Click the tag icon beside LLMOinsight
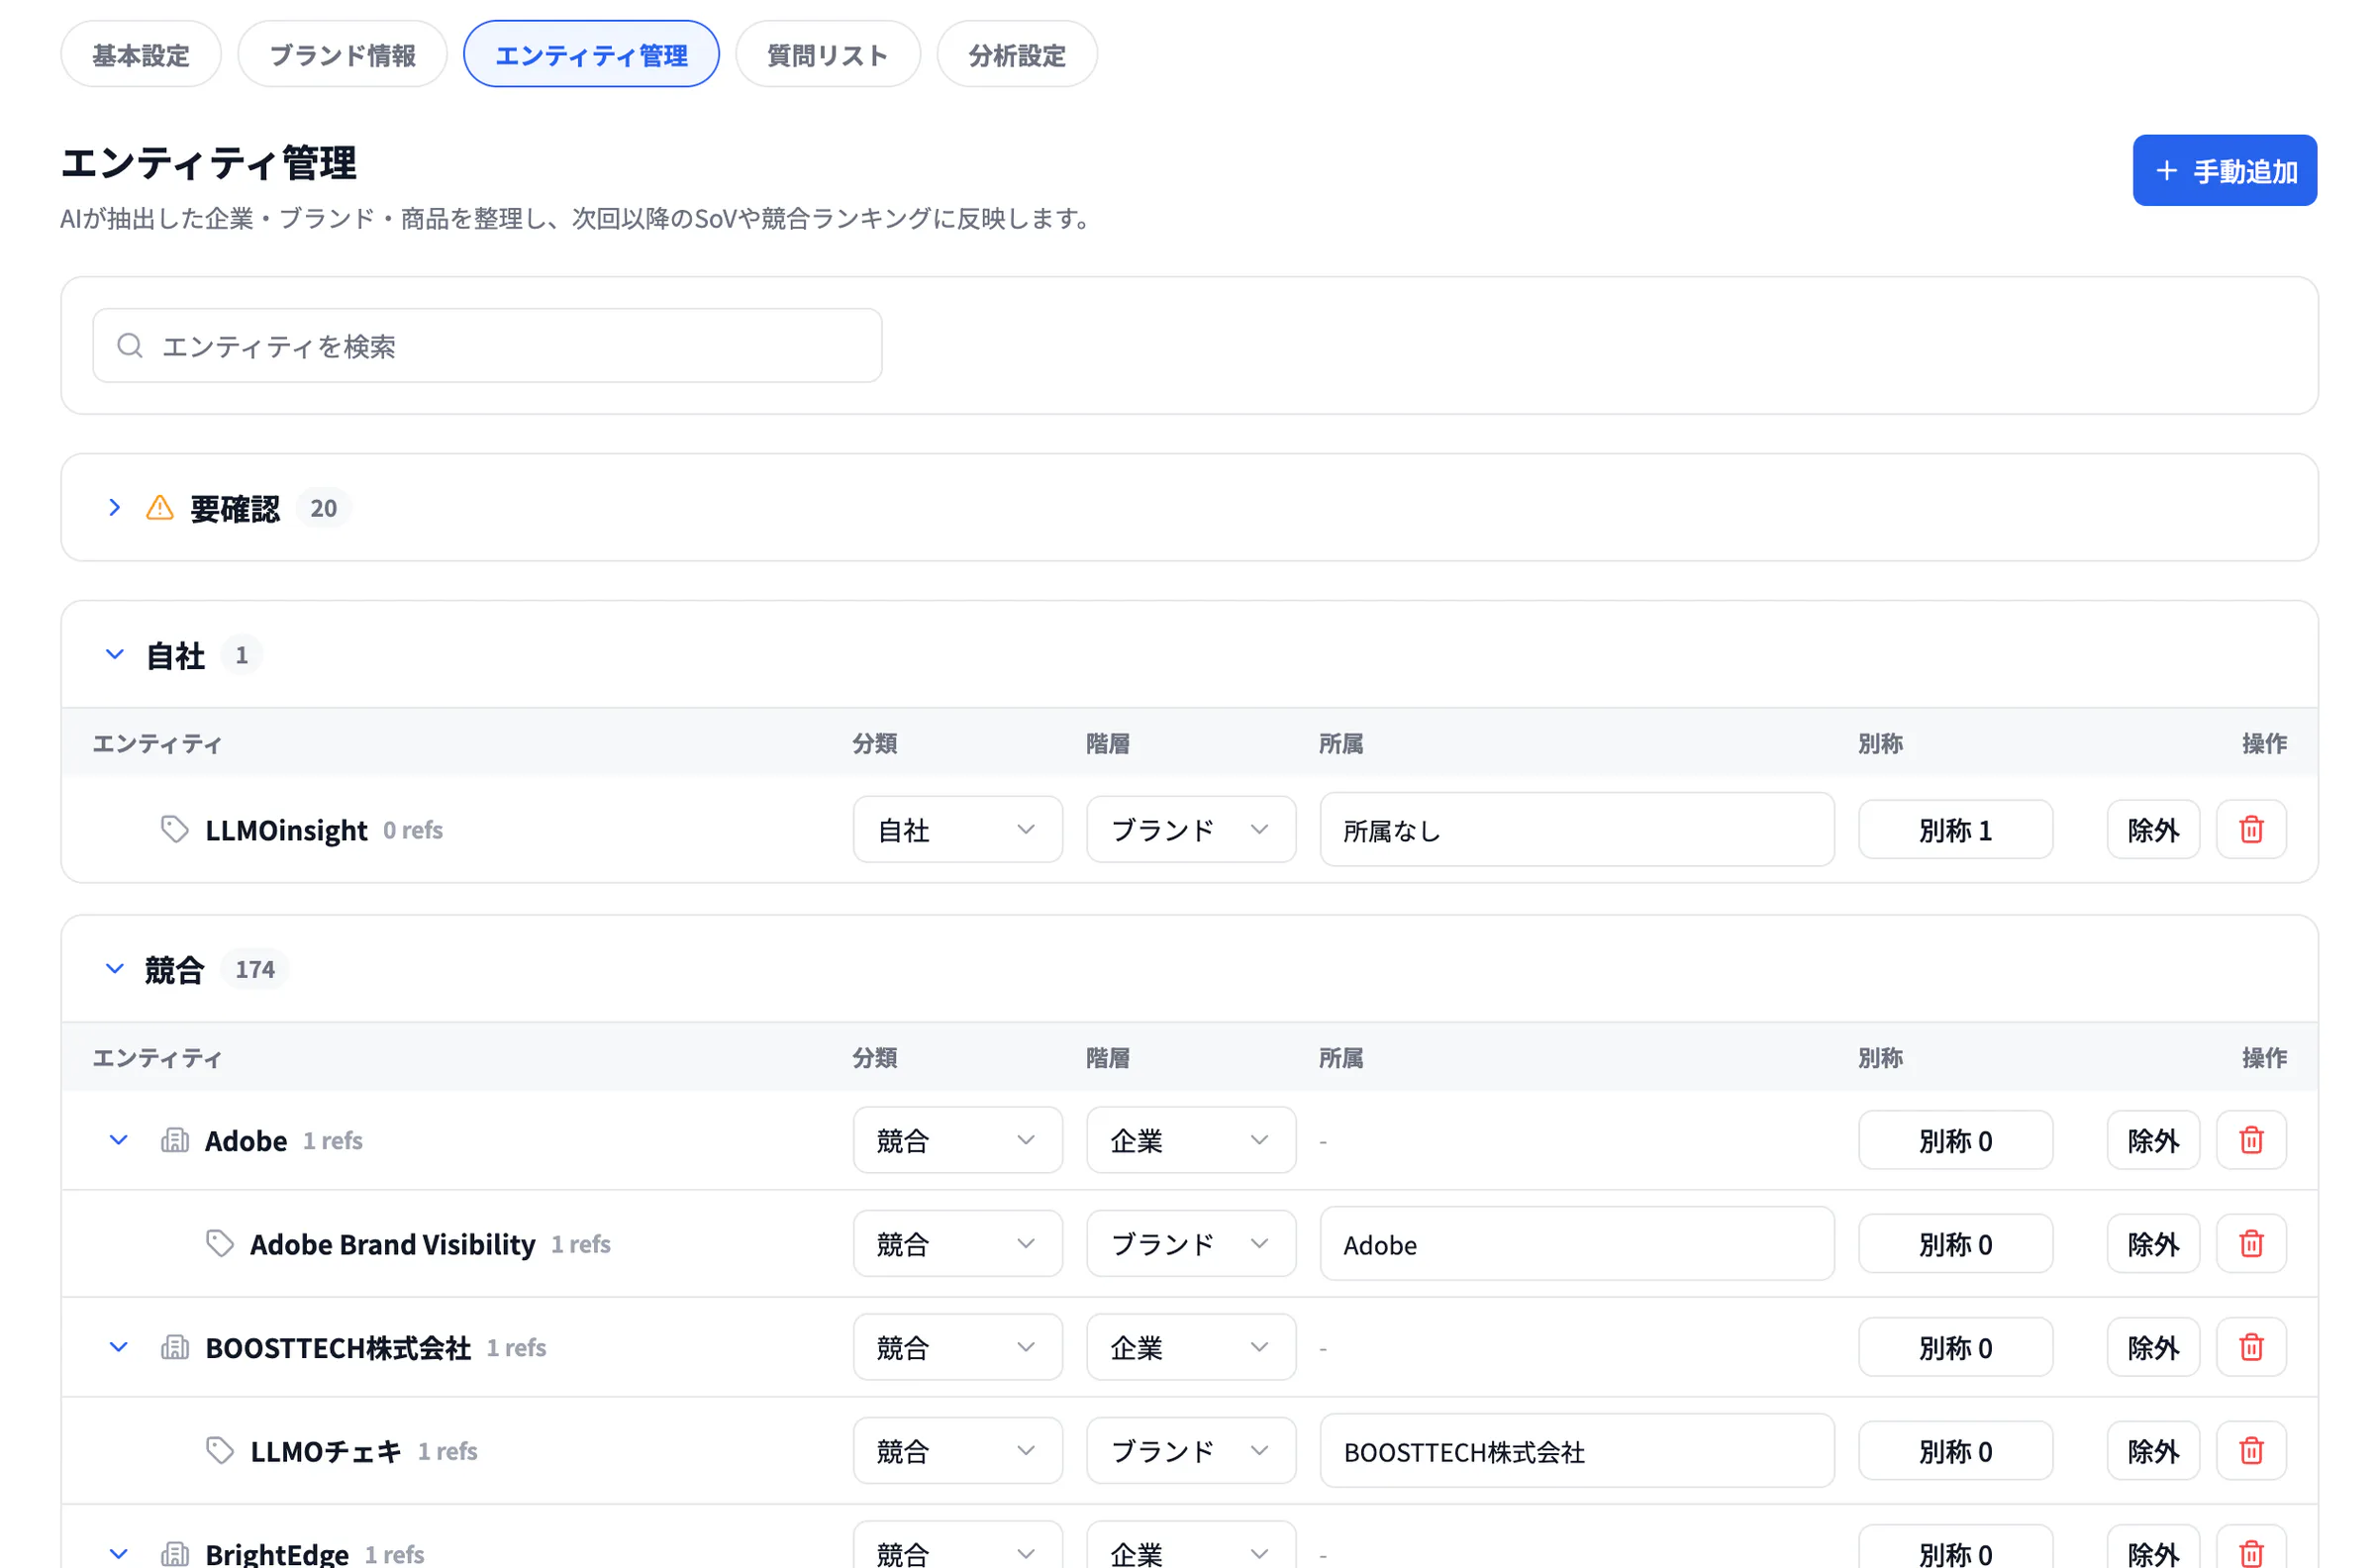2376x1568 pixels. point(175,829)
